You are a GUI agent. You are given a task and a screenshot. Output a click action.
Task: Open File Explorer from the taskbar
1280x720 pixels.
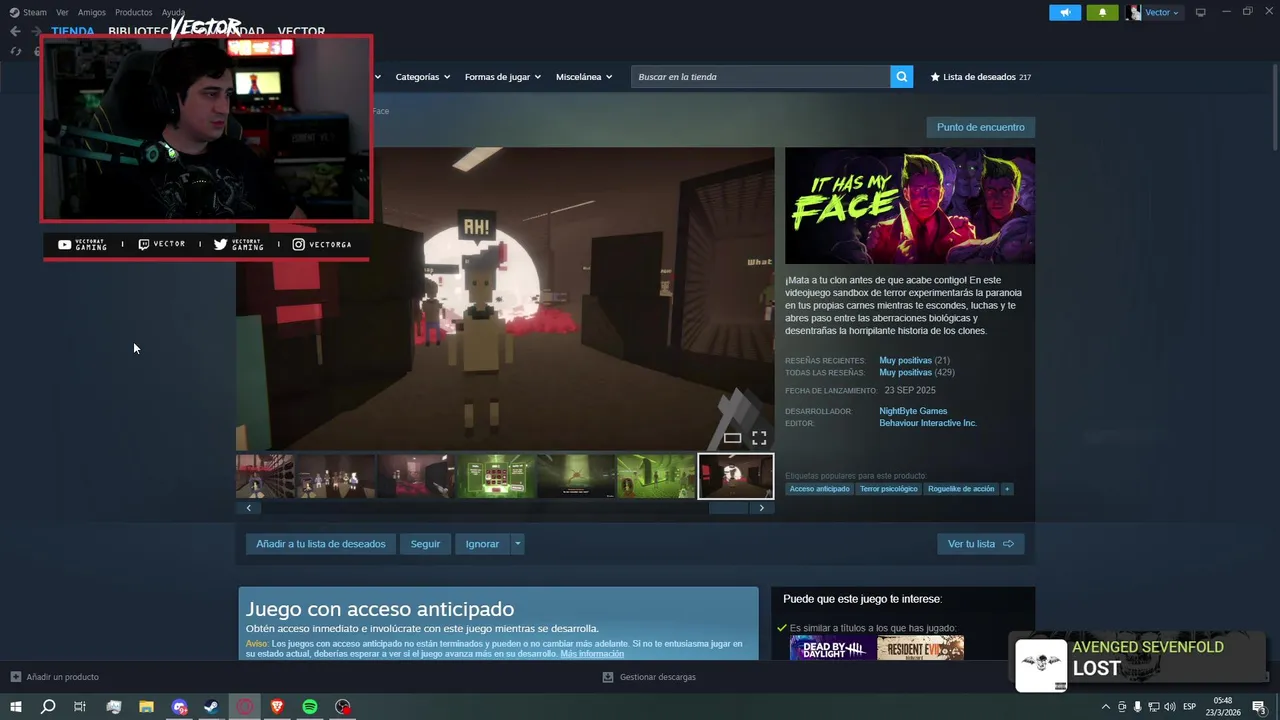click(x=146, y=707)
